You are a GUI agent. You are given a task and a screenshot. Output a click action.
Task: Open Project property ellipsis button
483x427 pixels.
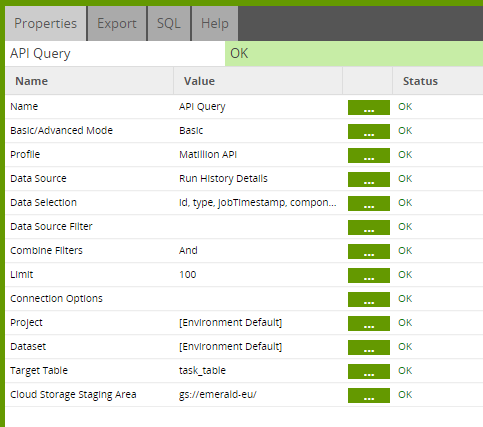[369, 323]
